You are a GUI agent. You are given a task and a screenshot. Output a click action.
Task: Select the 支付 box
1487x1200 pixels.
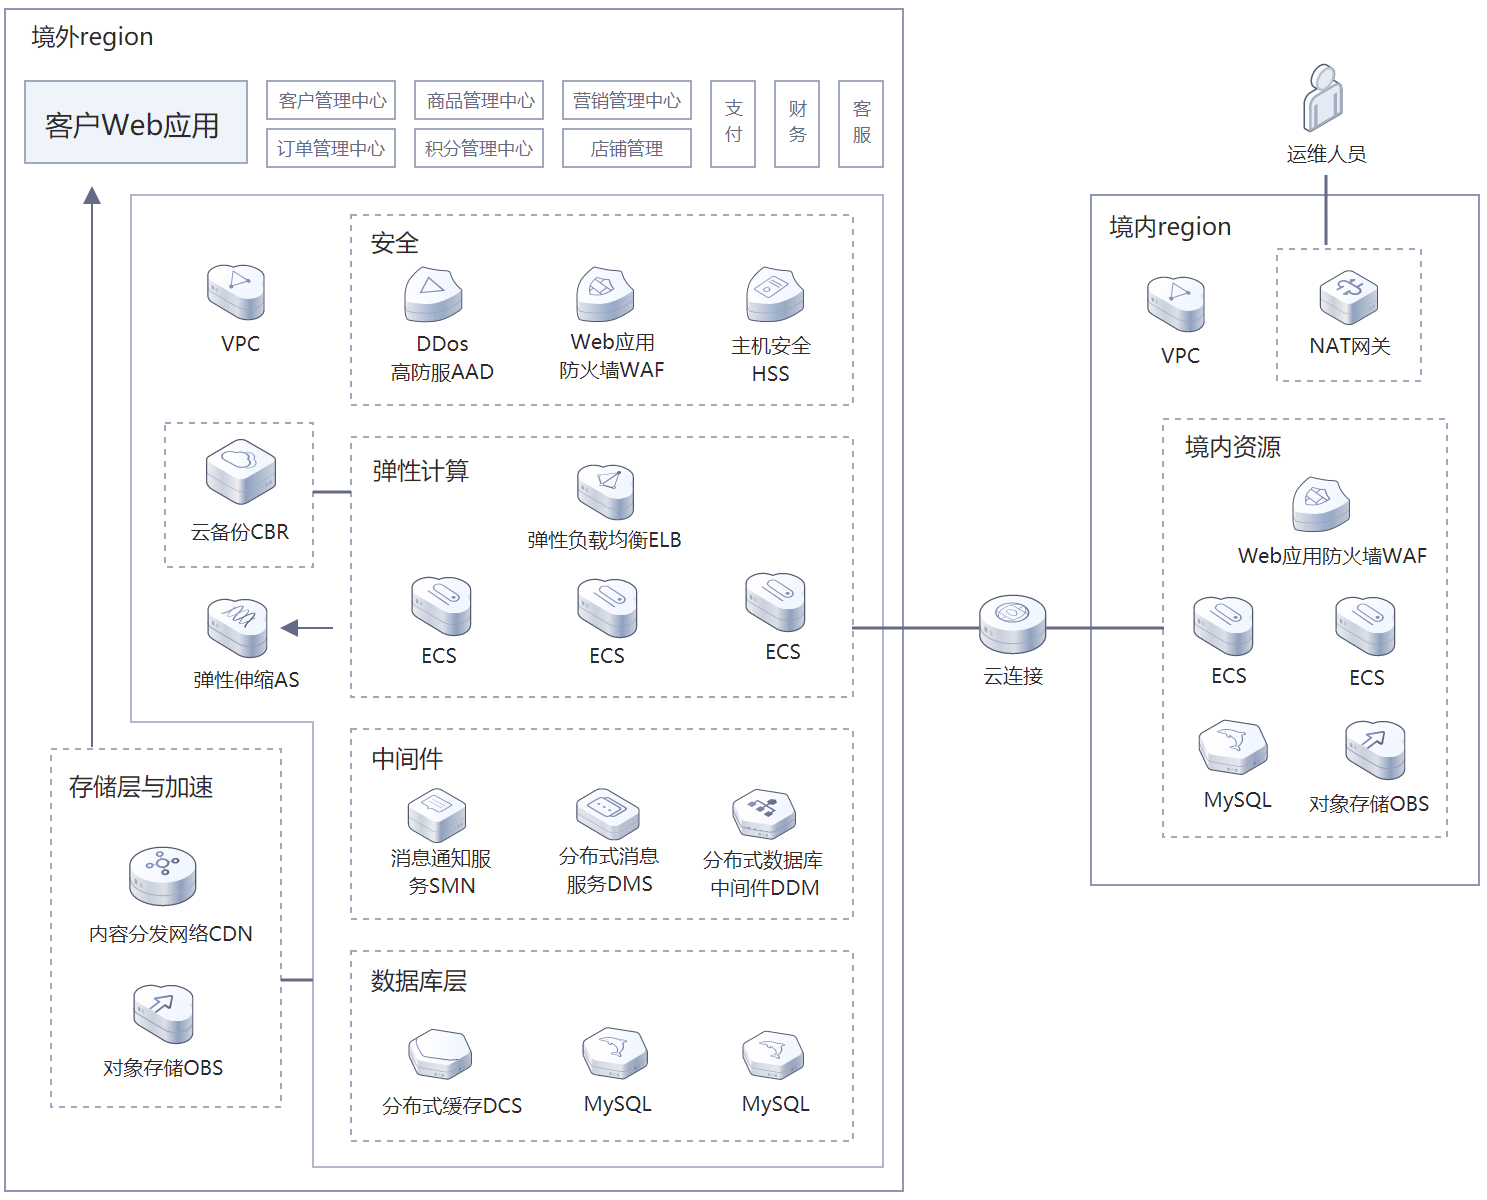pos(733,124)
